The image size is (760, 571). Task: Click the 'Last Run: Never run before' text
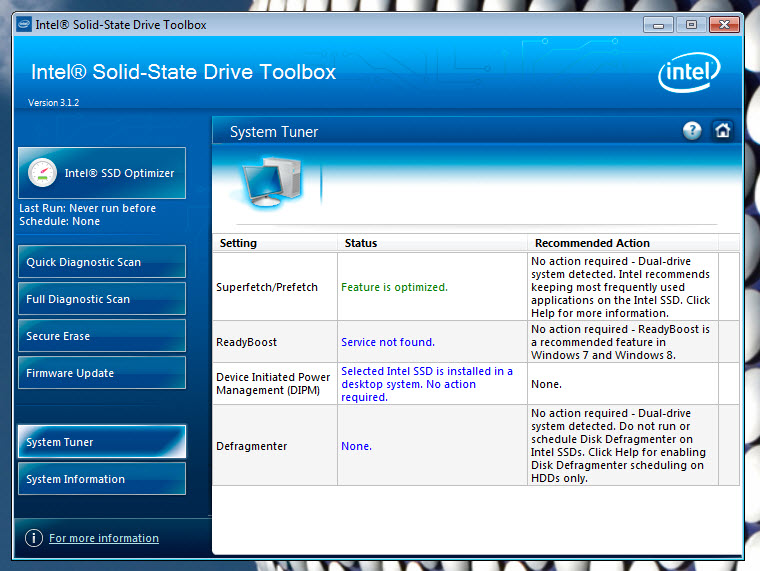pyautogui.click(x=87, y=208)
